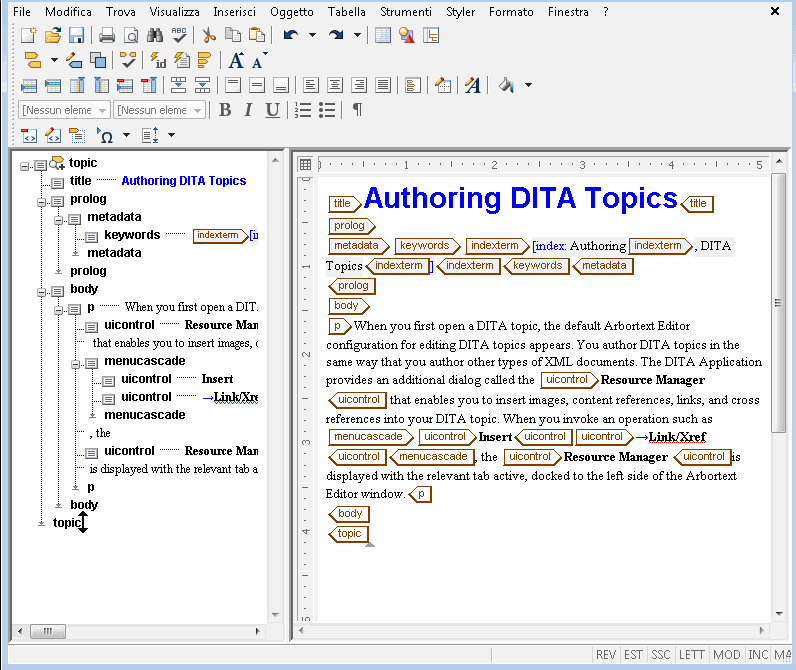Screen dimensions: 796x670
Task: Open the File menu
Action: 22,12
